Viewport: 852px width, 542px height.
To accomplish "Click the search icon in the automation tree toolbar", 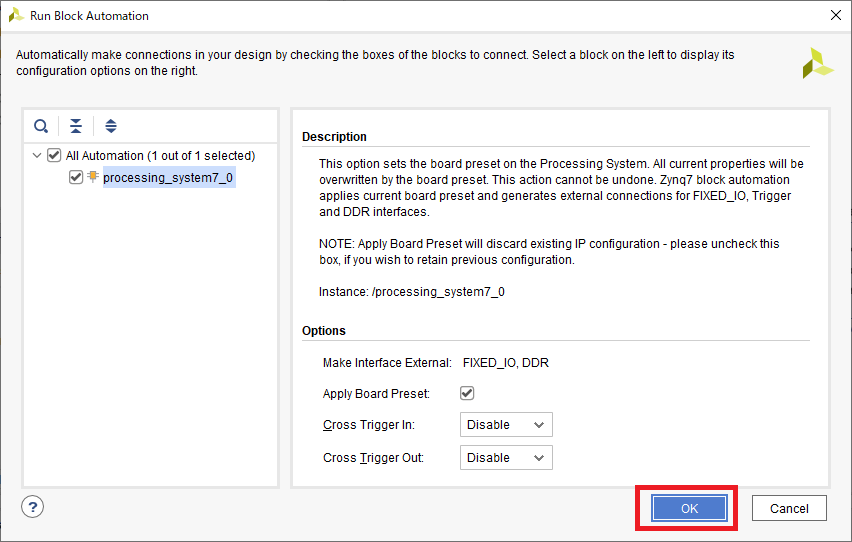I will 41,126.
